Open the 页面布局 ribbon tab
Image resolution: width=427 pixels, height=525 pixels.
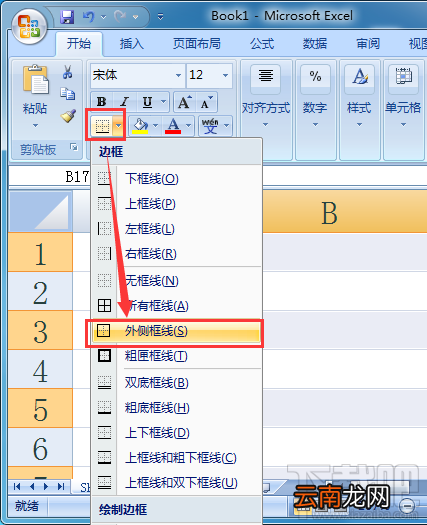pyautogui.click(x=197, y=44)
